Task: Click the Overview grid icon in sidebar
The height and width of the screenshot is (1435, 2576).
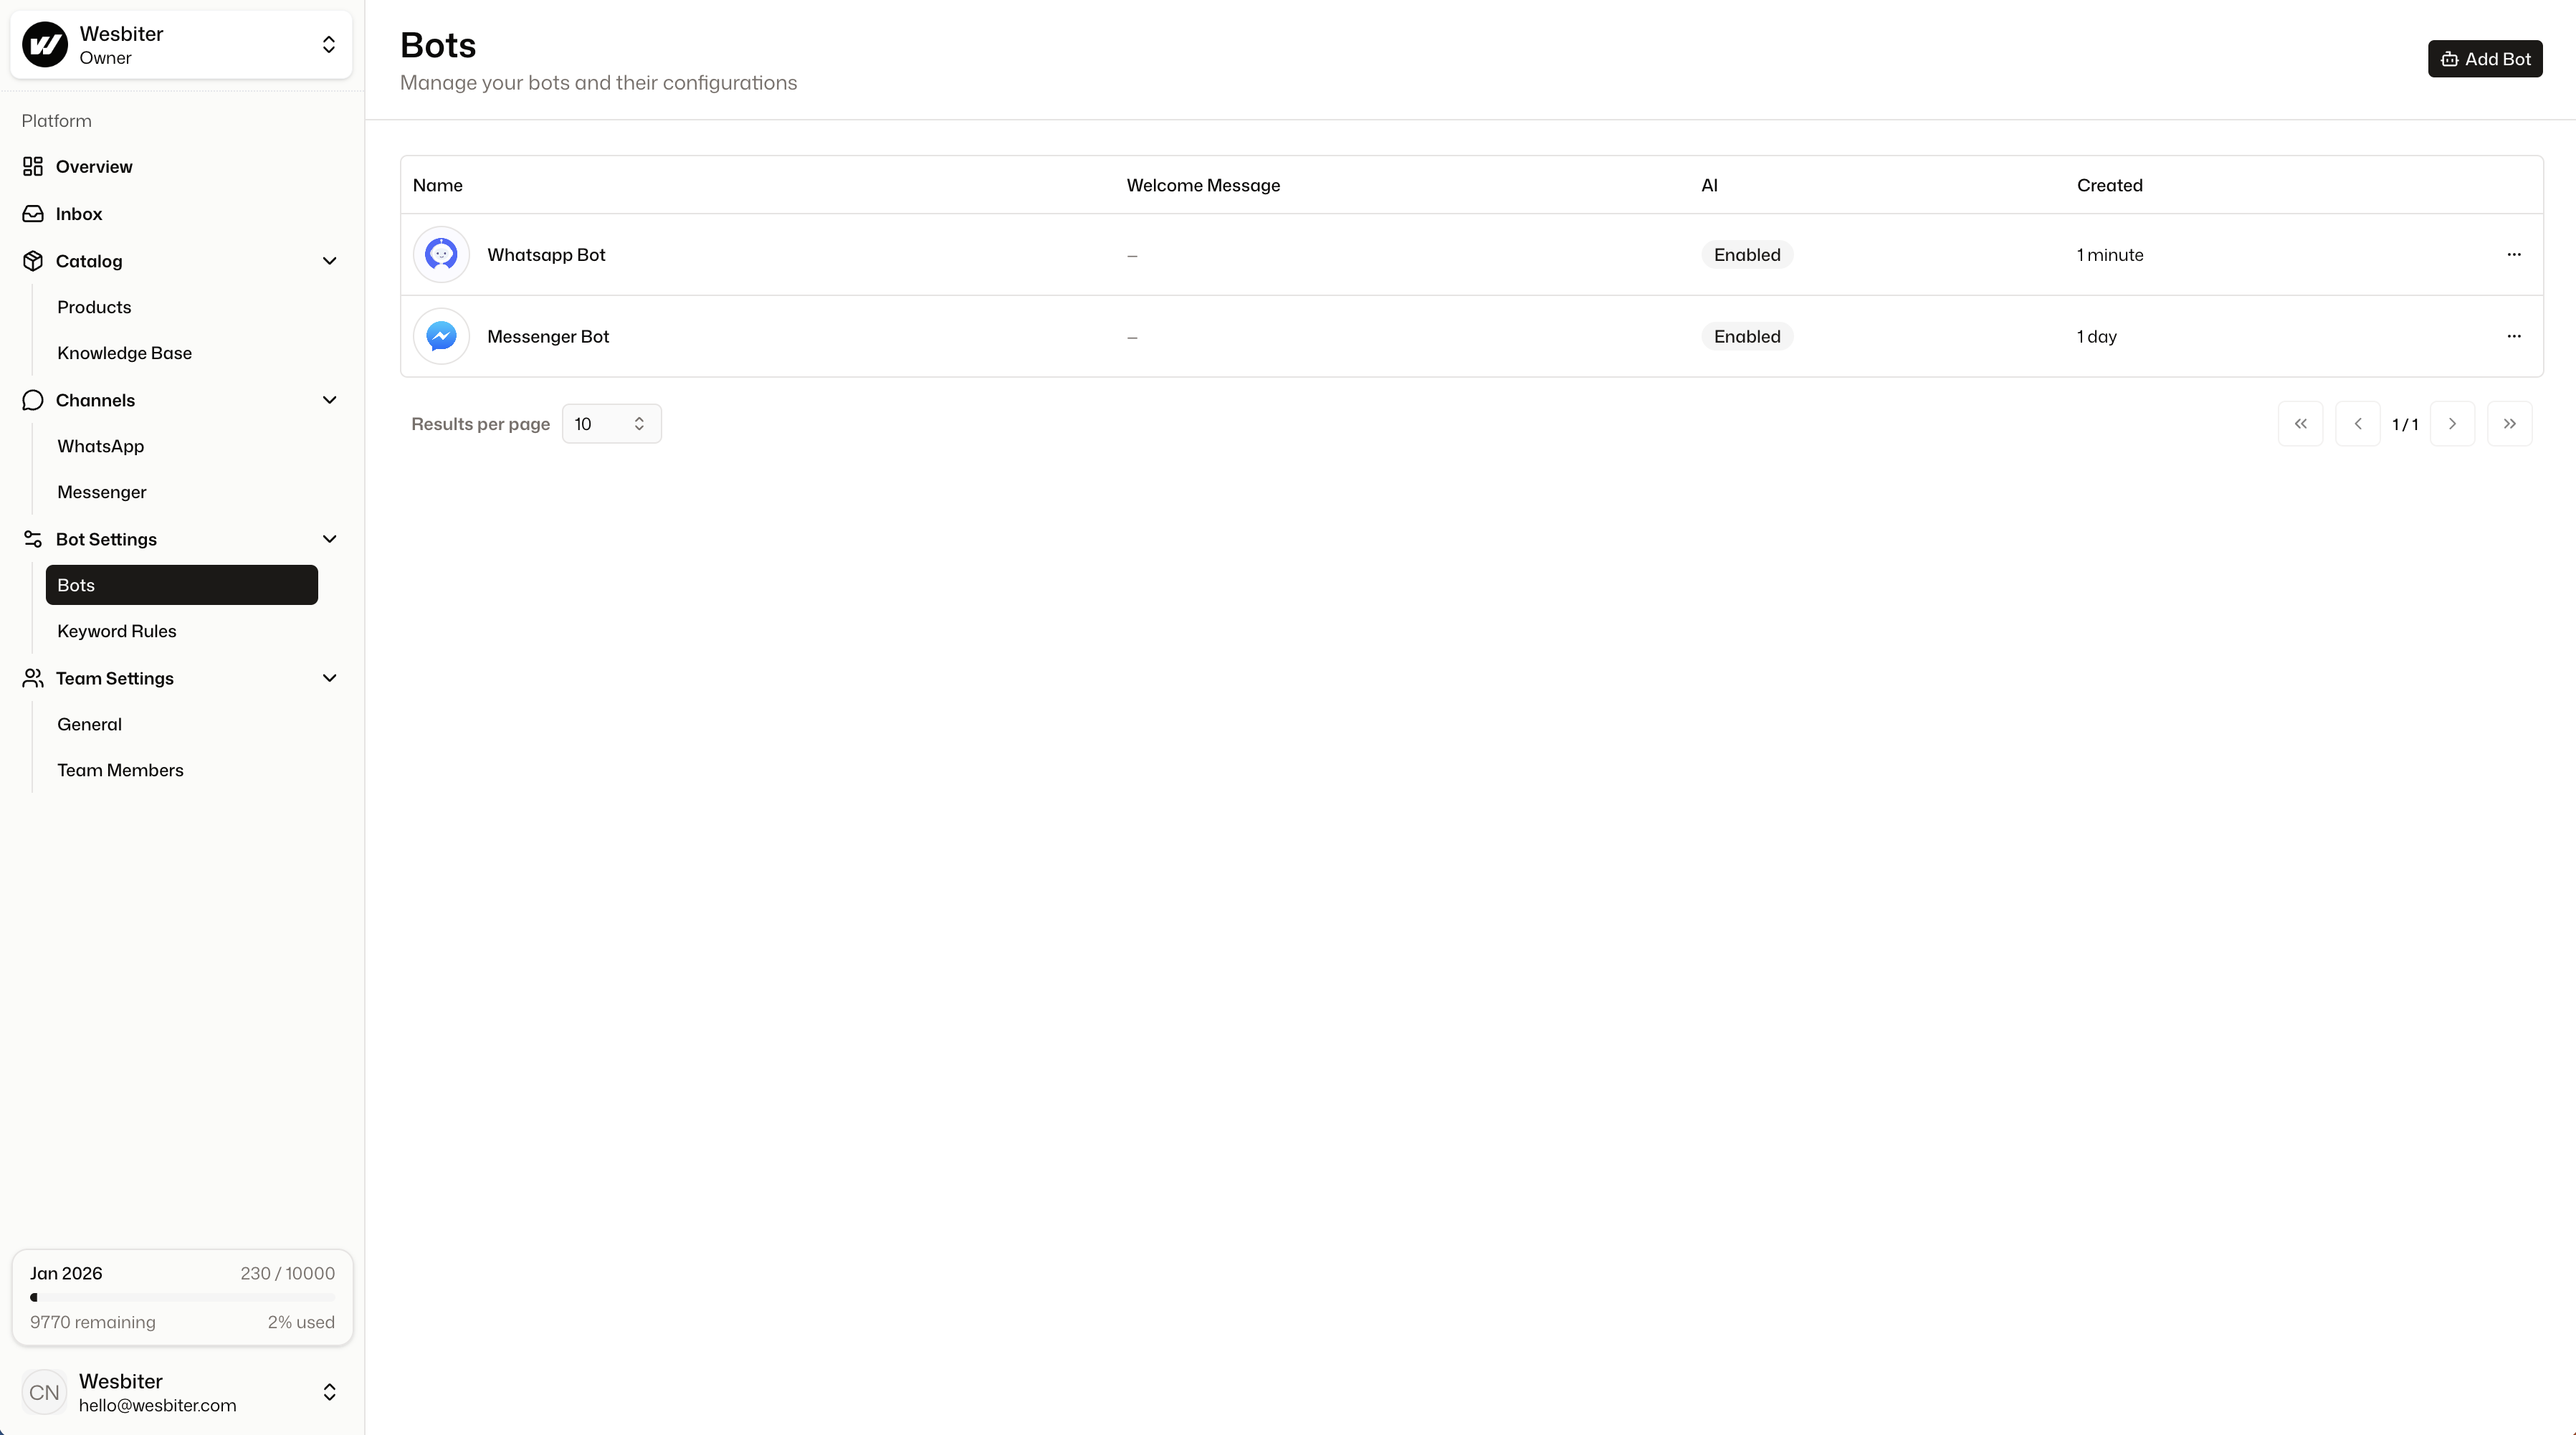Action: click(33, 166)
